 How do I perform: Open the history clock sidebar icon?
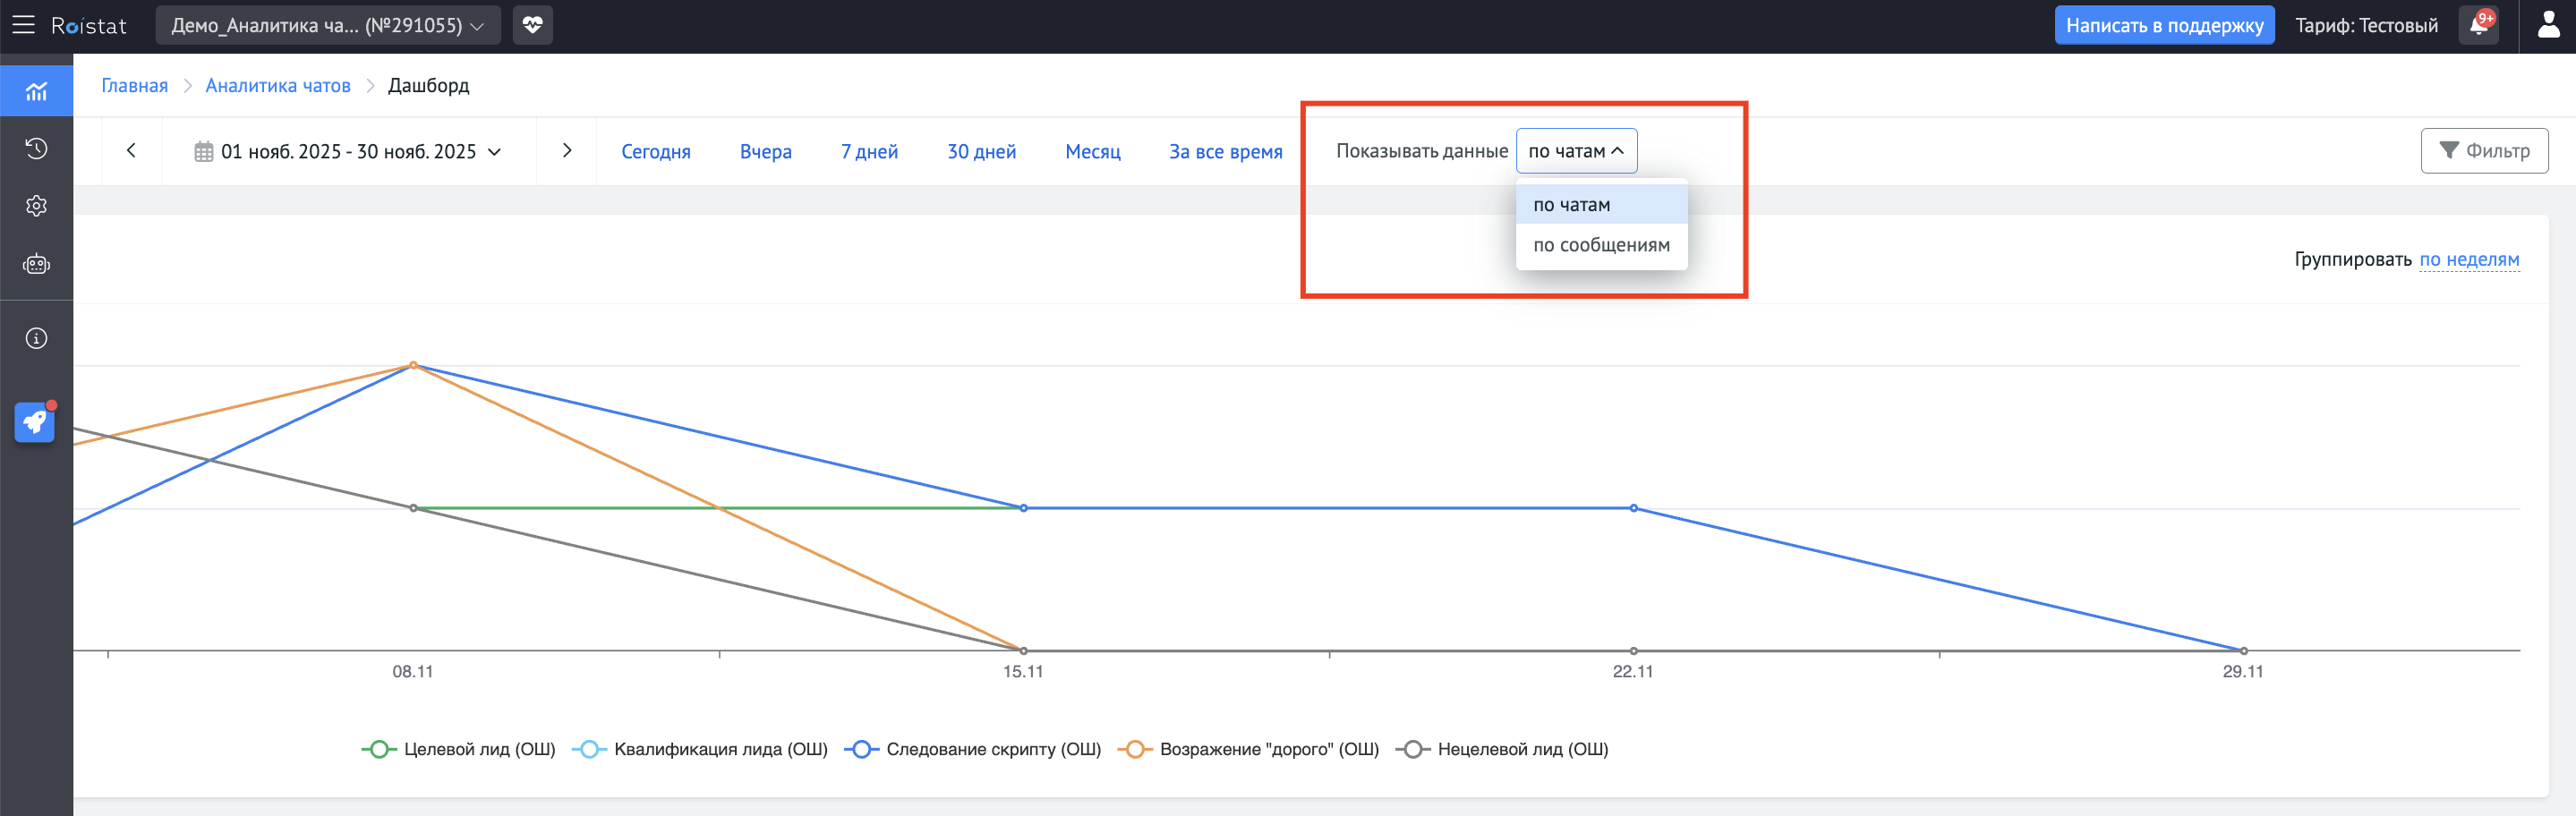[36, 149]
